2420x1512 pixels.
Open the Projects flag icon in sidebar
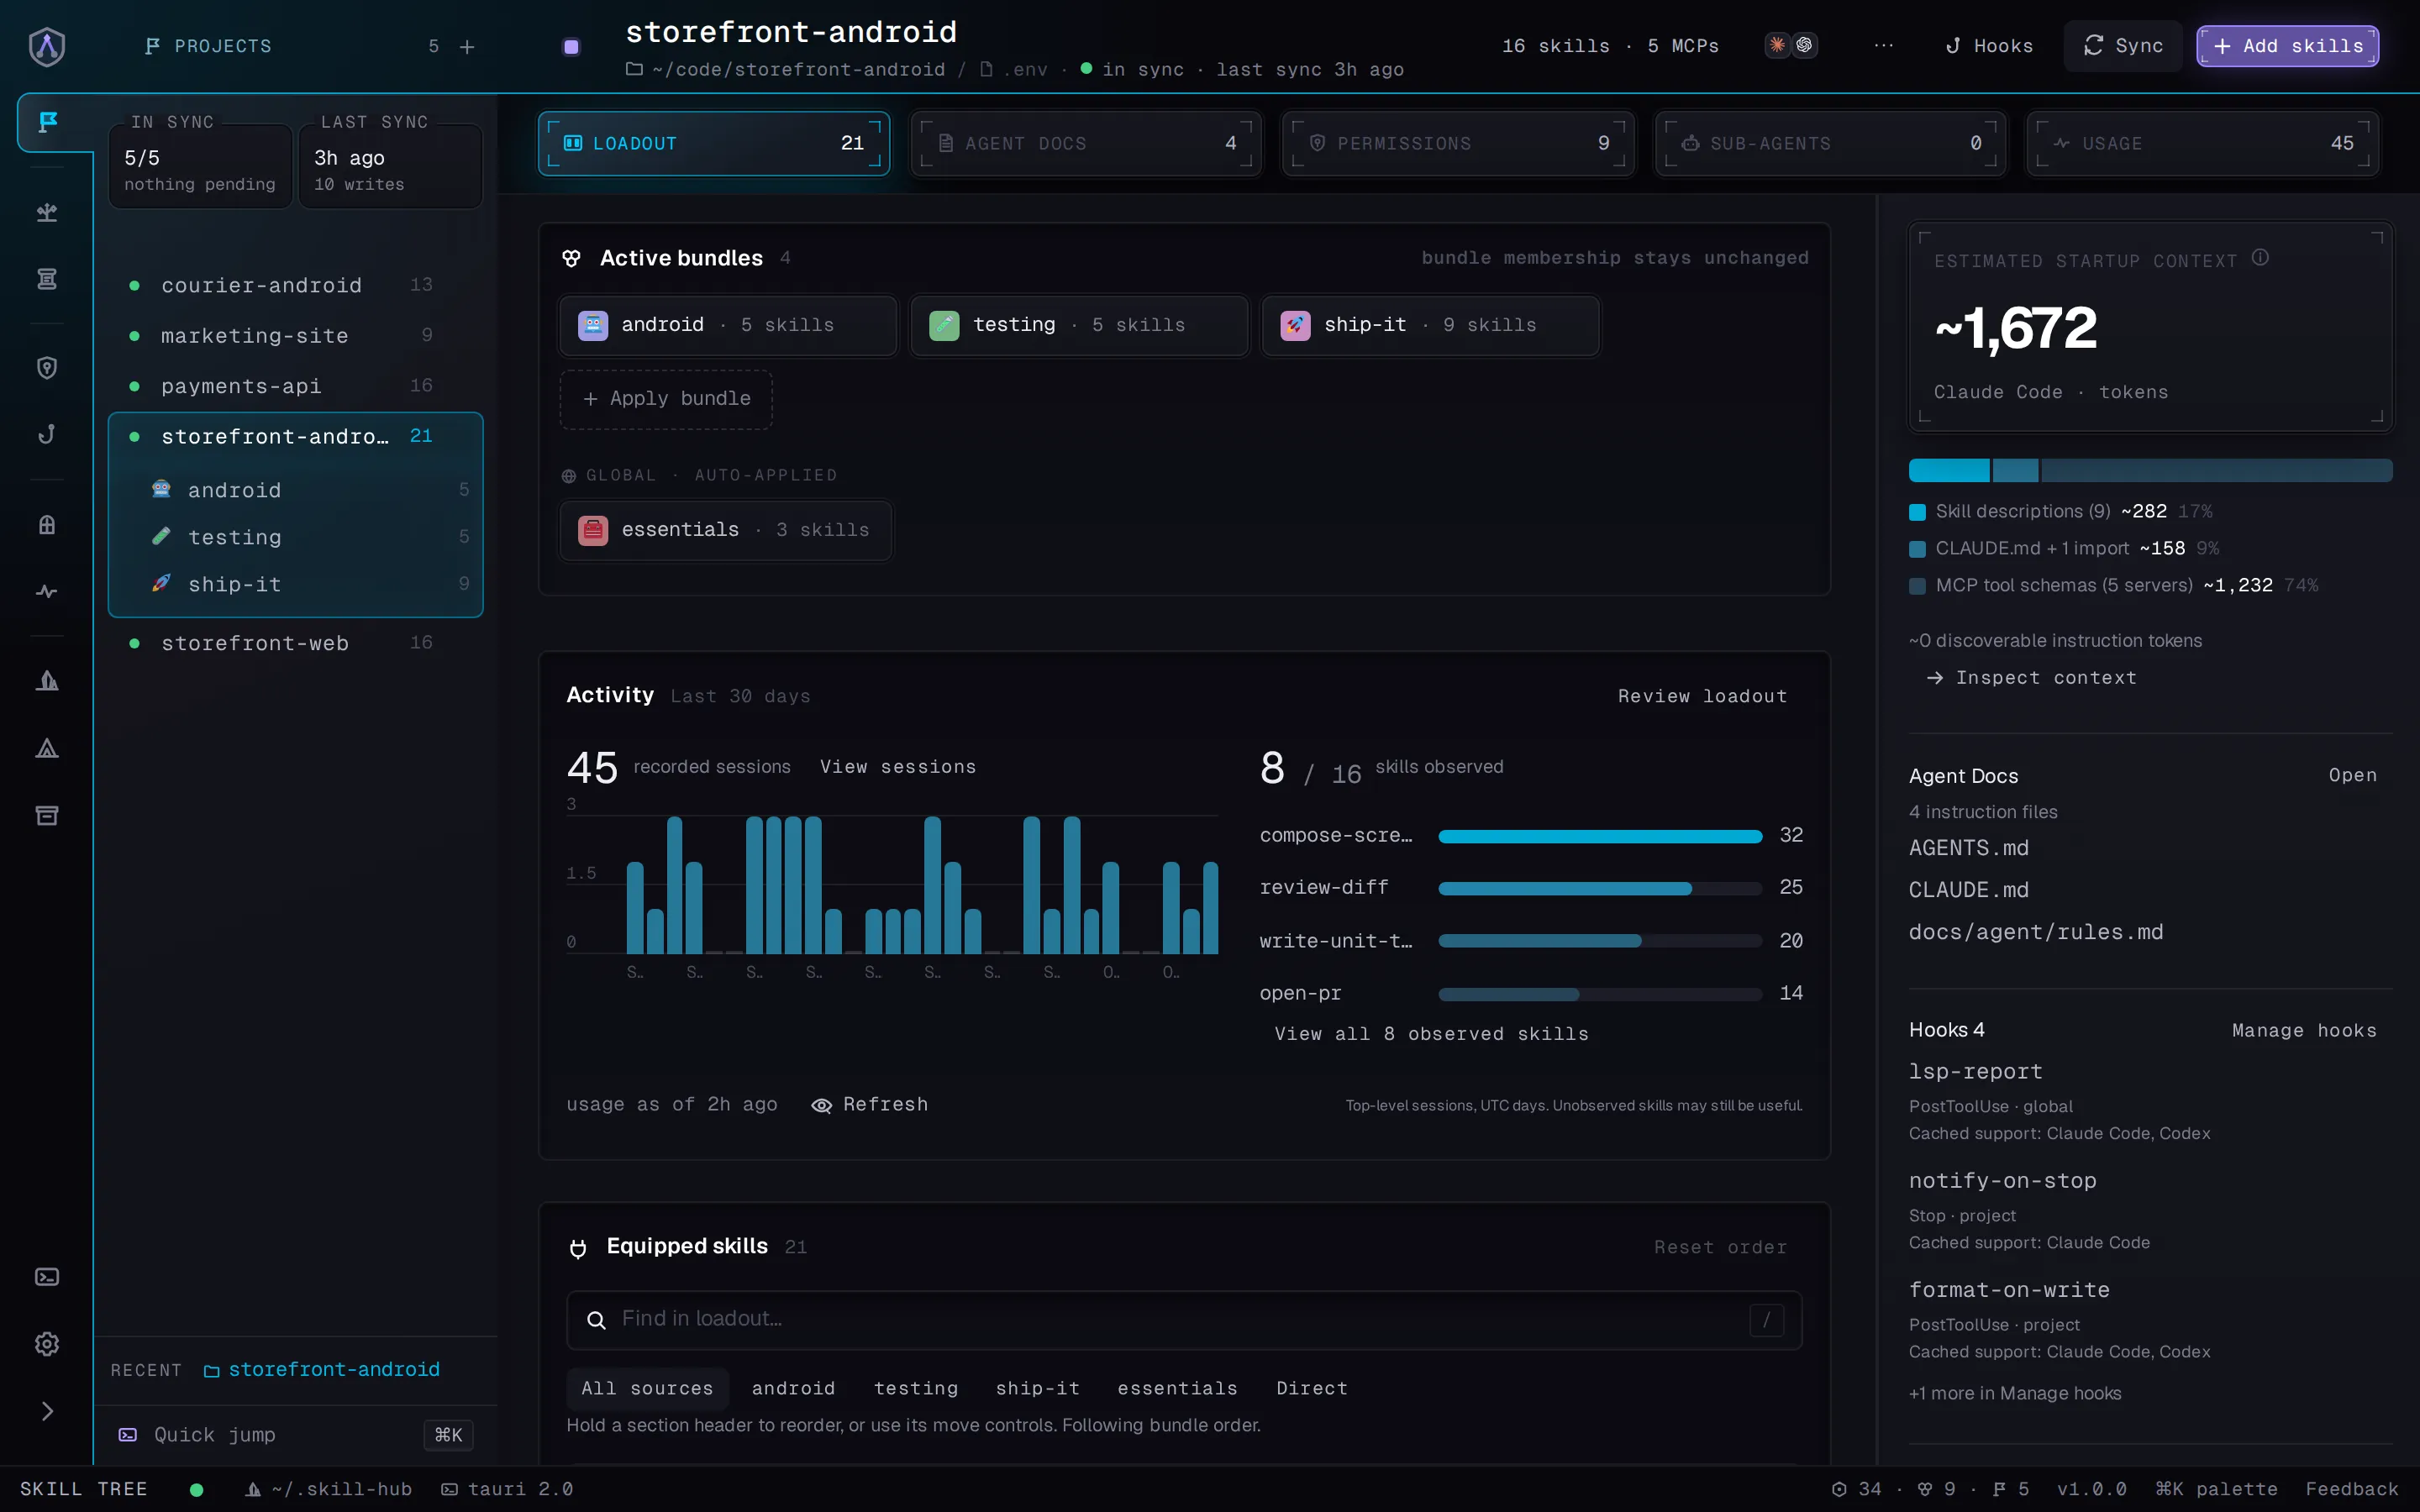tap(47, 122)
